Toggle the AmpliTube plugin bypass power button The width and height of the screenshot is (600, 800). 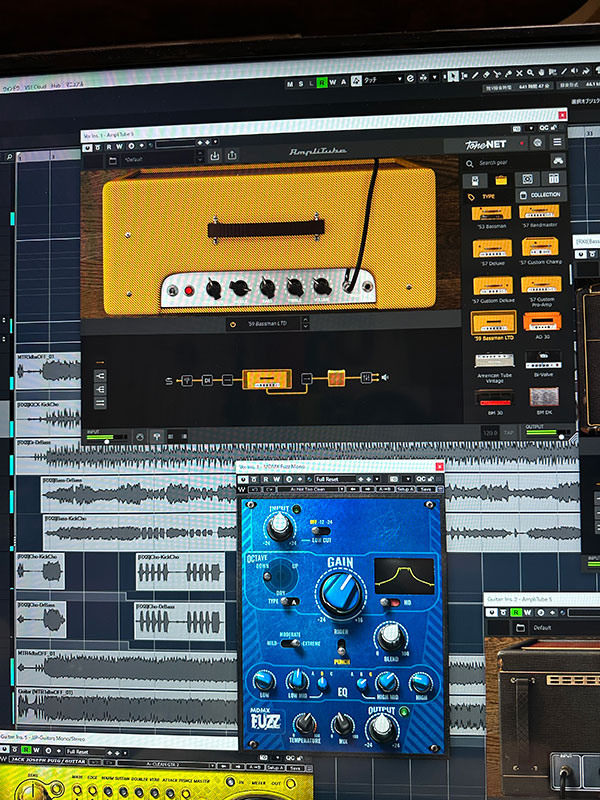point(87,148)
